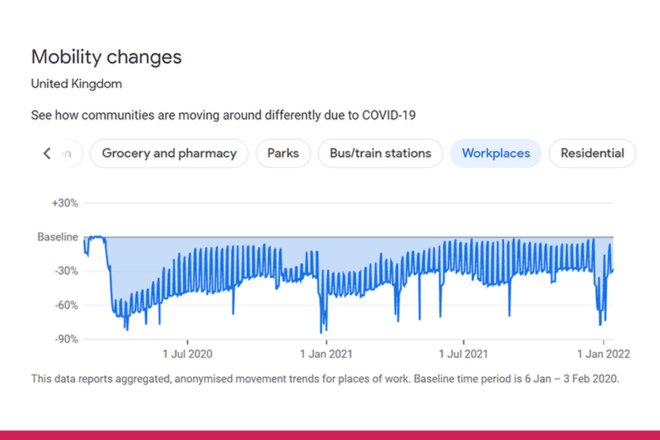660x440 pixels.
Task: Select the Grocery and pharmacy category chip
Action: 169,153
